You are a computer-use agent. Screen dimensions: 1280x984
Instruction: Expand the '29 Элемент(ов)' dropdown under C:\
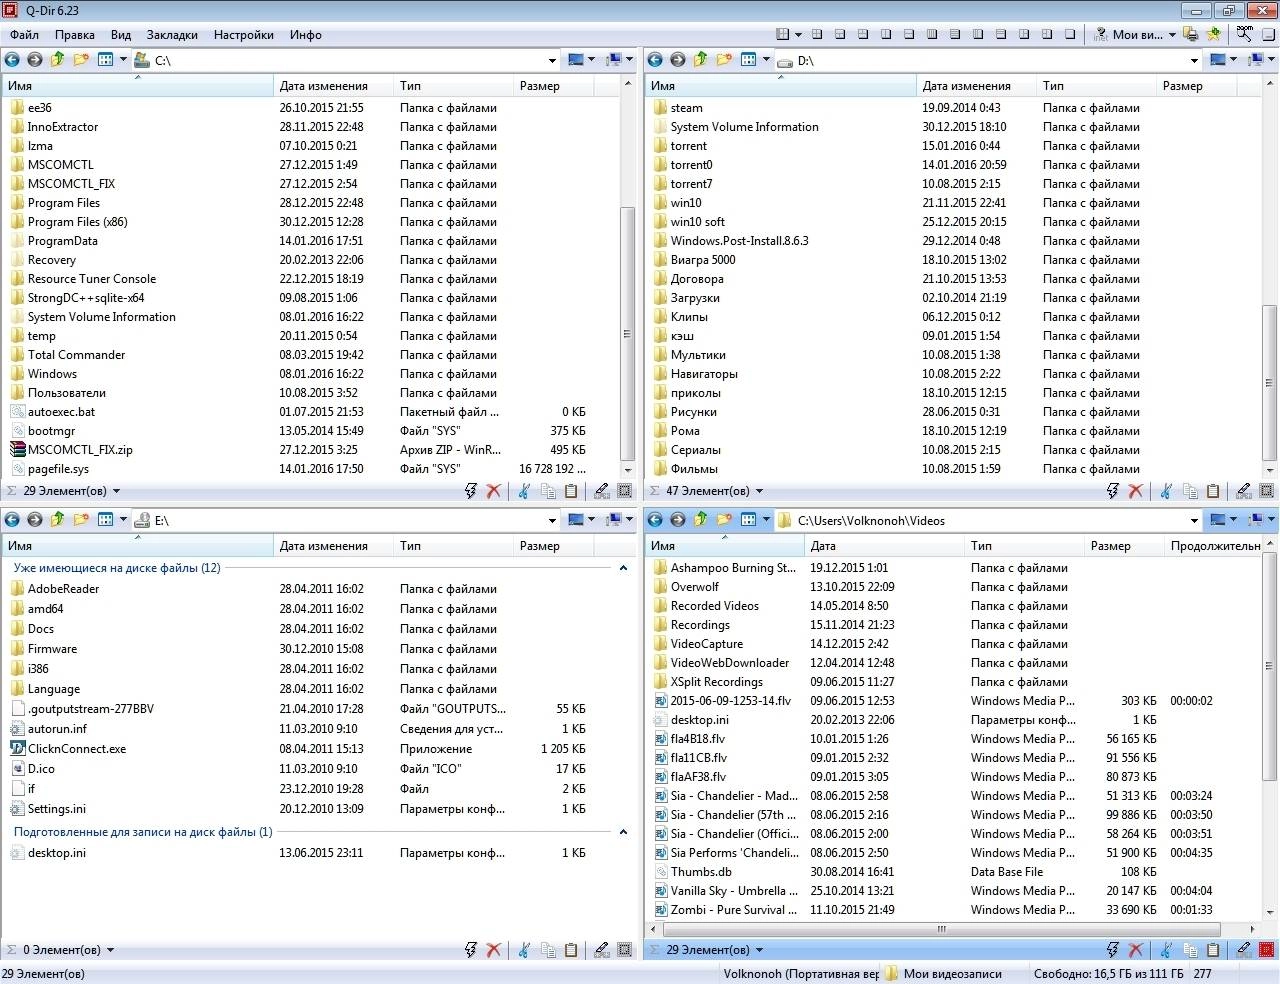pos(116,491)
